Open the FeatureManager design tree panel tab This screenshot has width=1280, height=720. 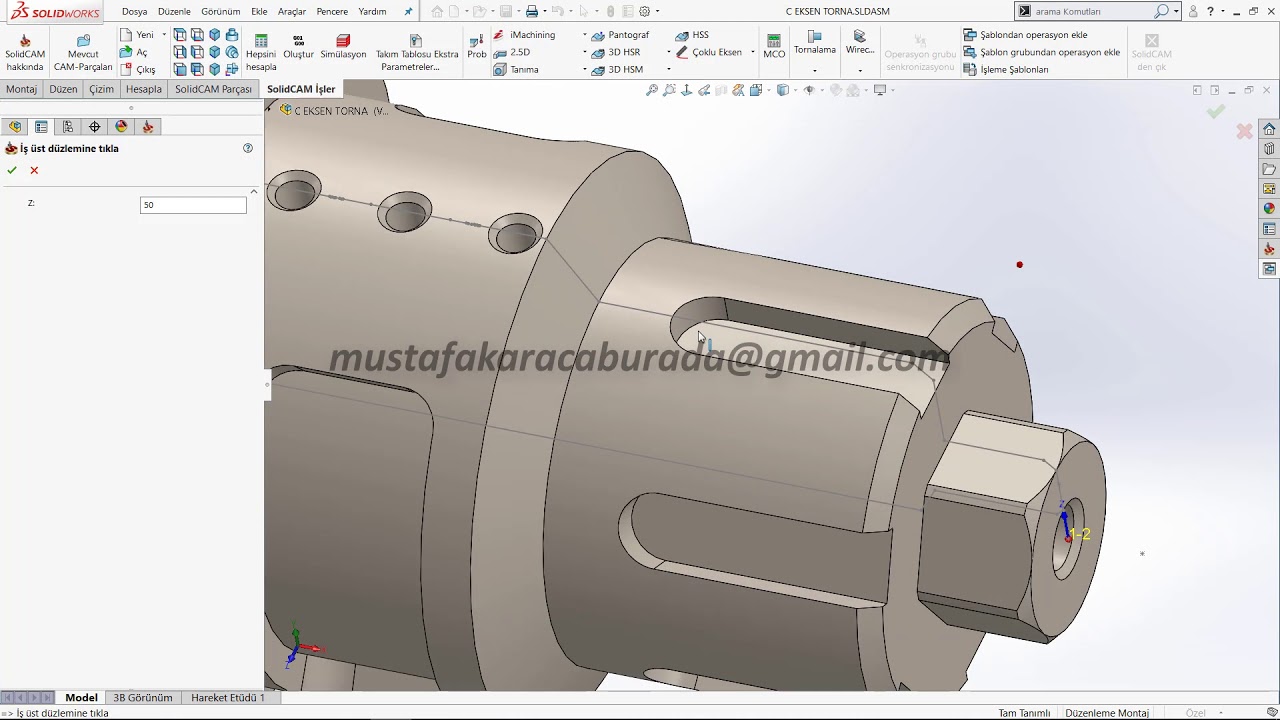(x=15, y=127)
